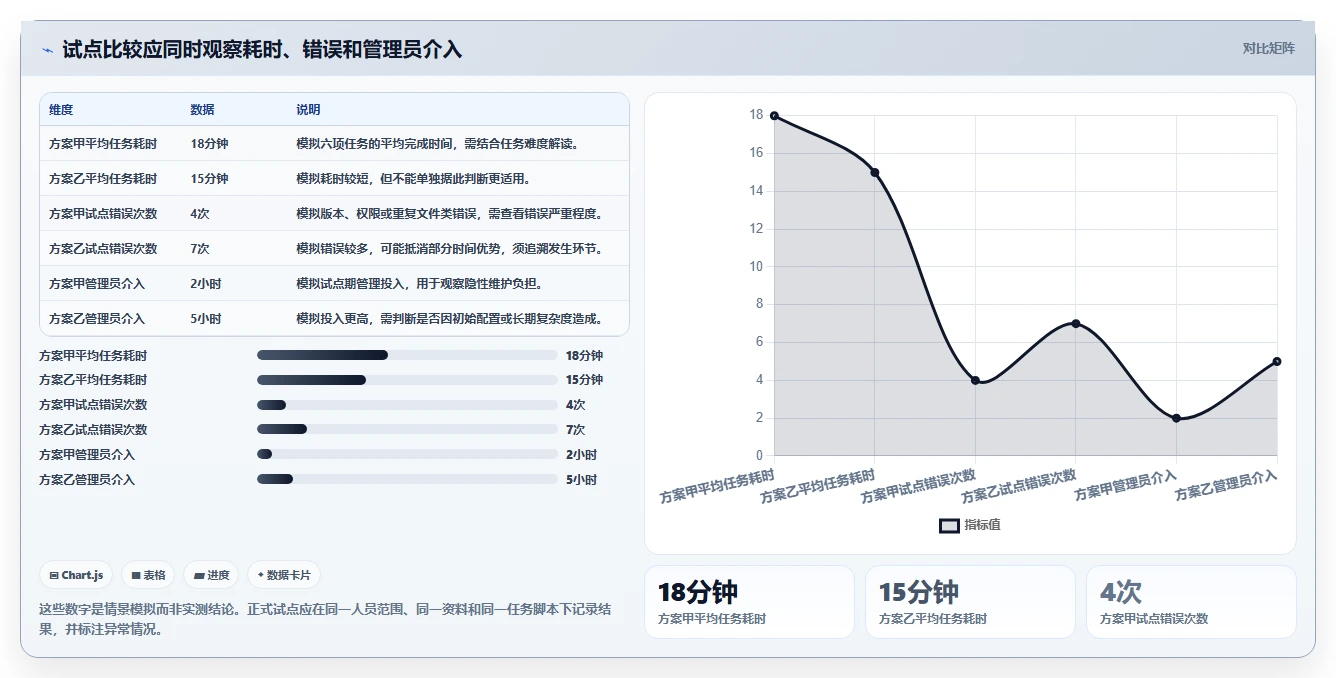Click progress bar for 方案乙试点错误次数
The image size is (1336, 678).
coord(407,429)
